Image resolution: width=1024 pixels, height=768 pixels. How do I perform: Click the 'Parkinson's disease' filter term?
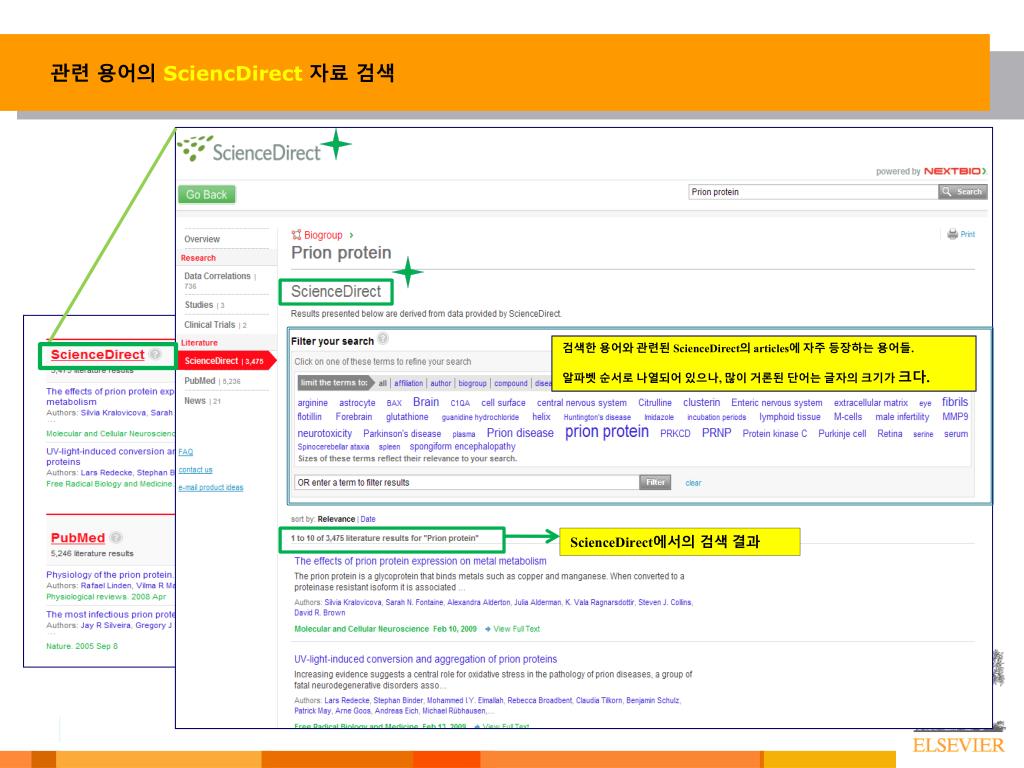point(402,434)
